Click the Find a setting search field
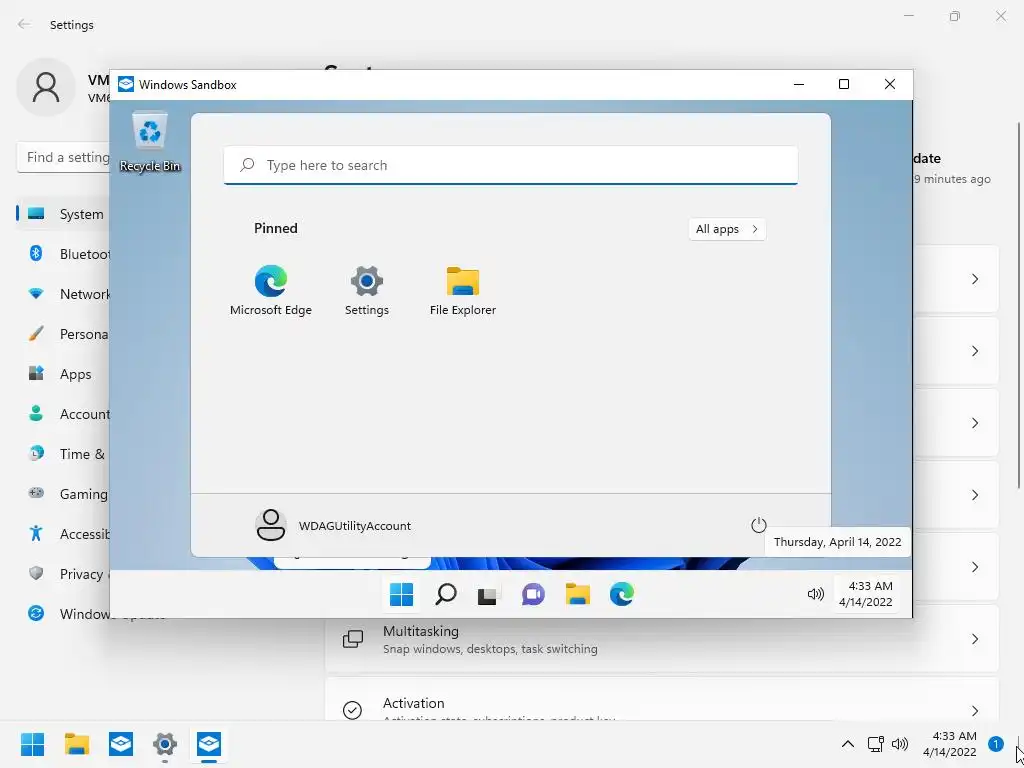 [63, 157]
